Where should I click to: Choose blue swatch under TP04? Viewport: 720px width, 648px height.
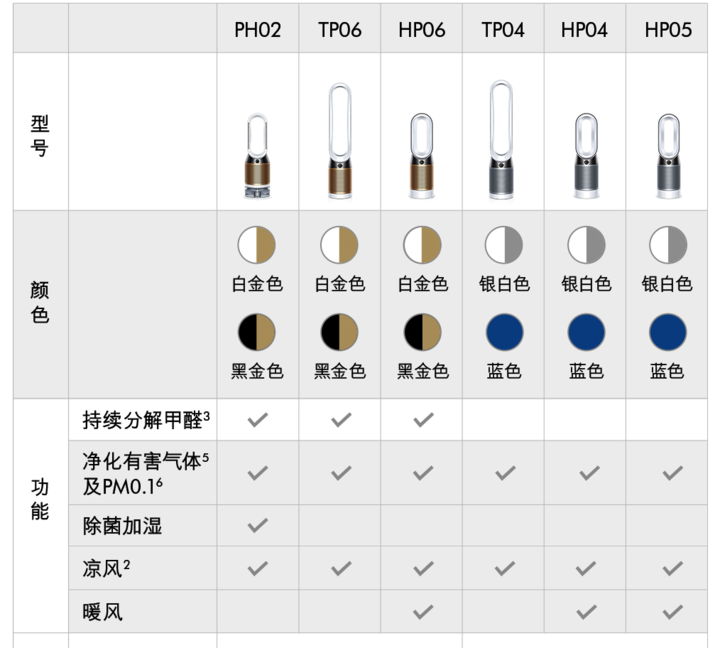click(x=504, y=332)
